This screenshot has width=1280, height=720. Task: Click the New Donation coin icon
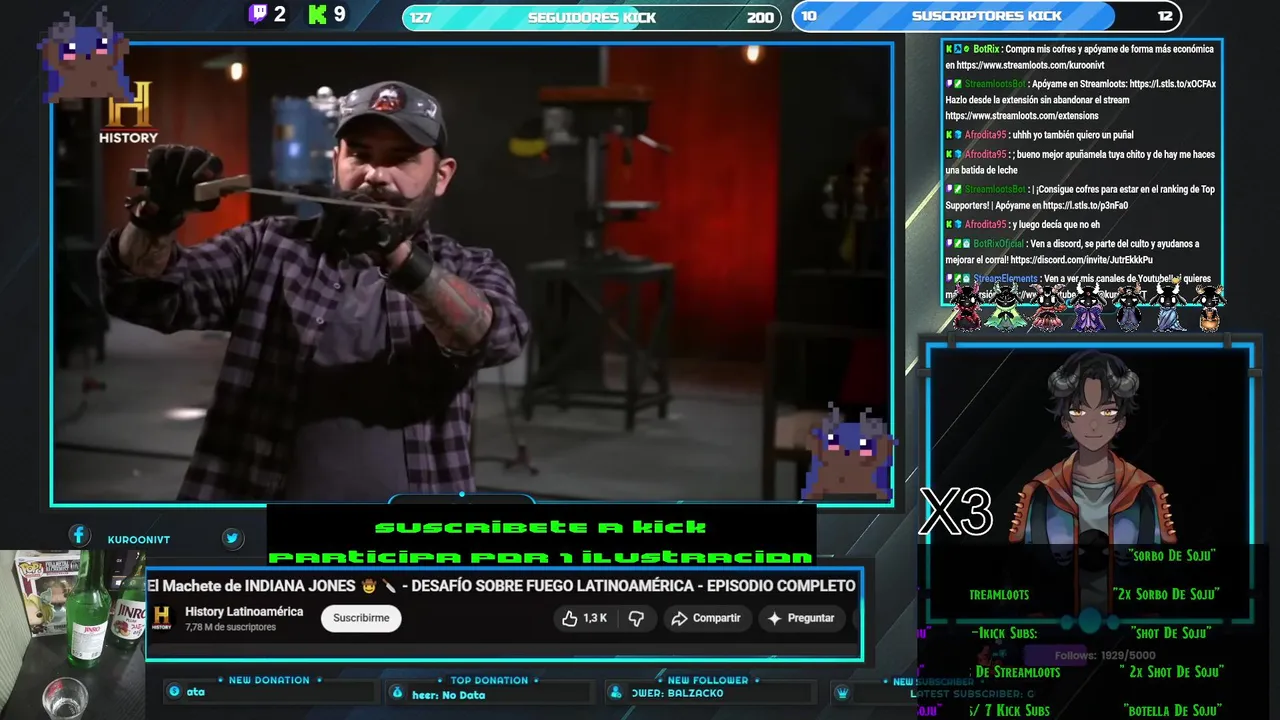(175, 691)
